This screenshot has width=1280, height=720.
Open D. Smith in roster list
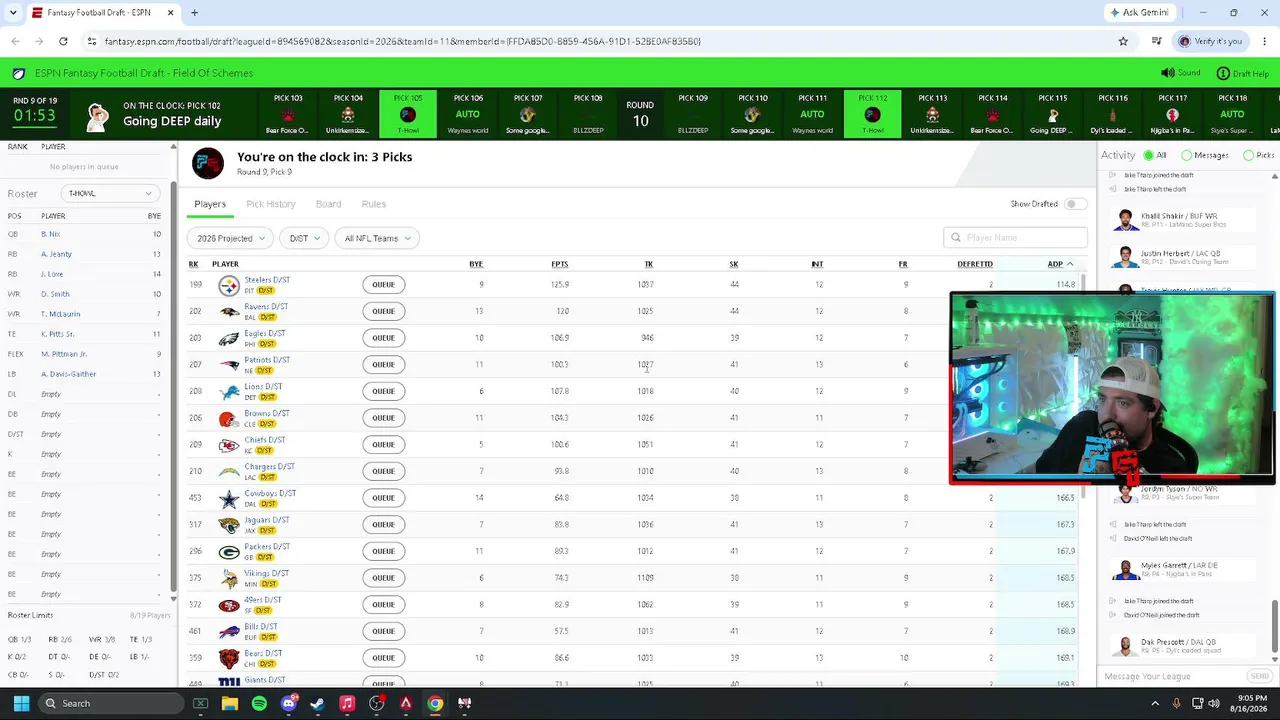click(55, 294)
